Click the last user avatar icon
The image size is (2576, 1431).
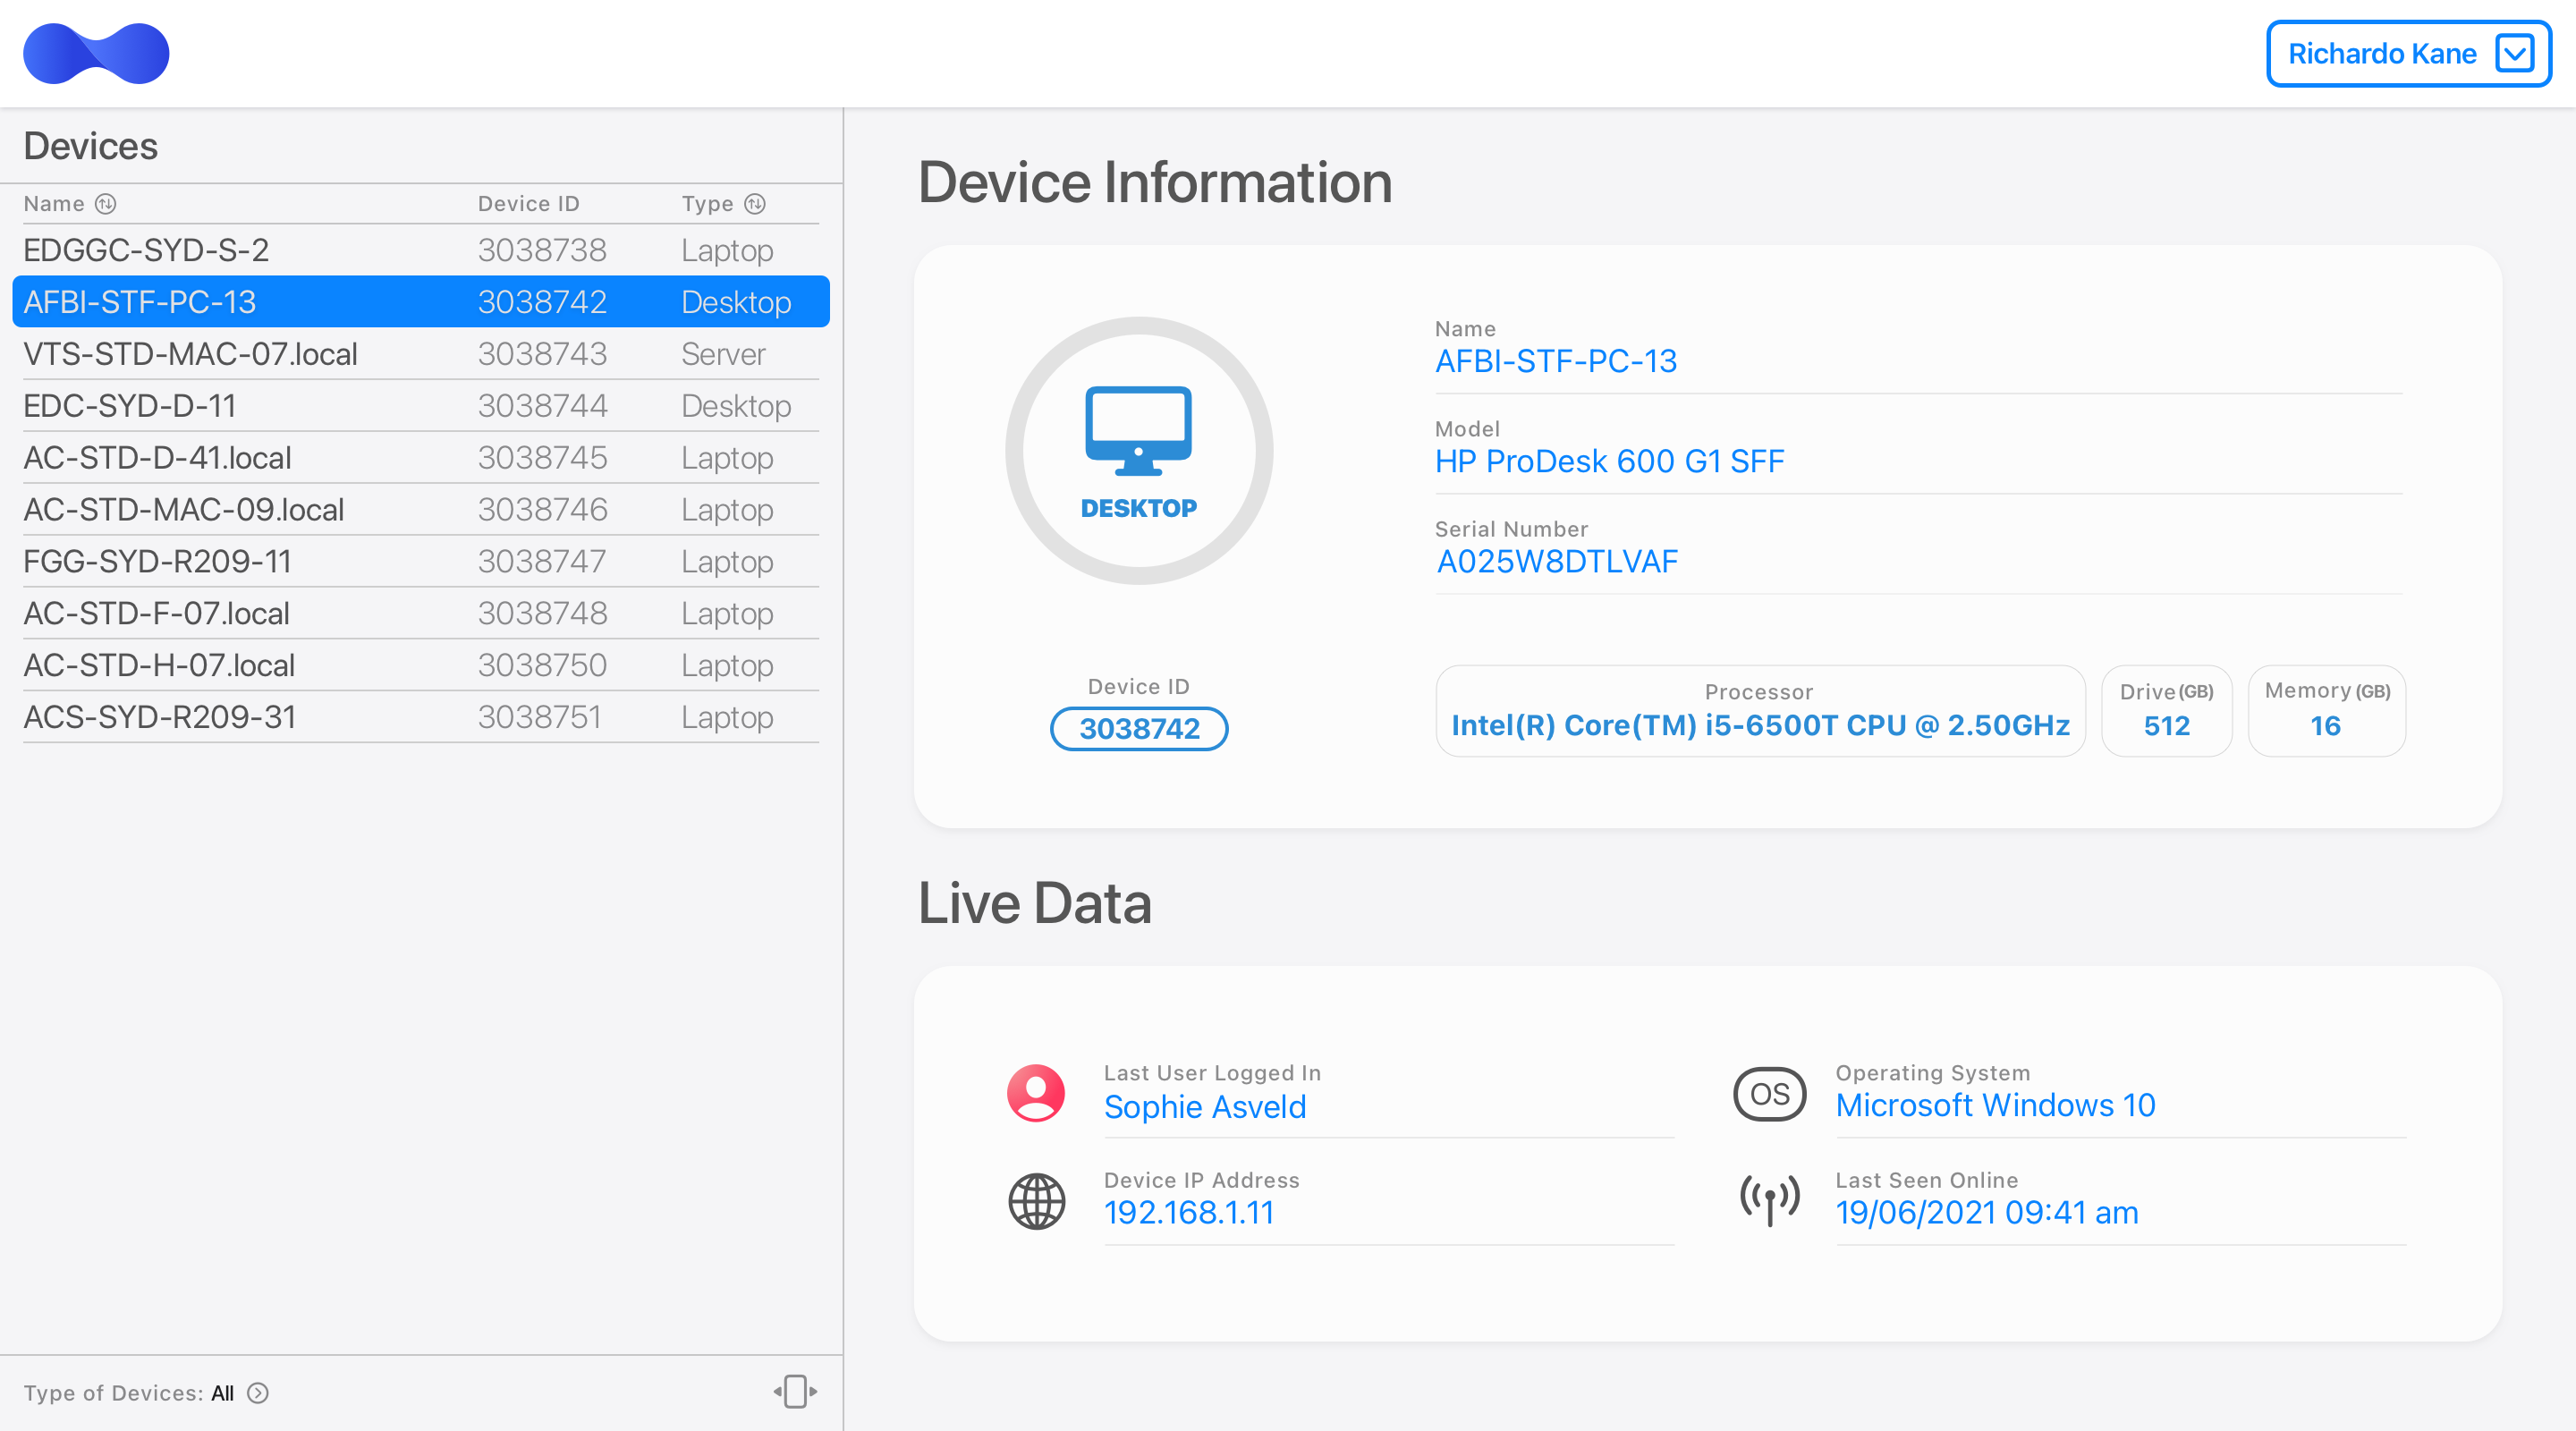[1036, 1093]
